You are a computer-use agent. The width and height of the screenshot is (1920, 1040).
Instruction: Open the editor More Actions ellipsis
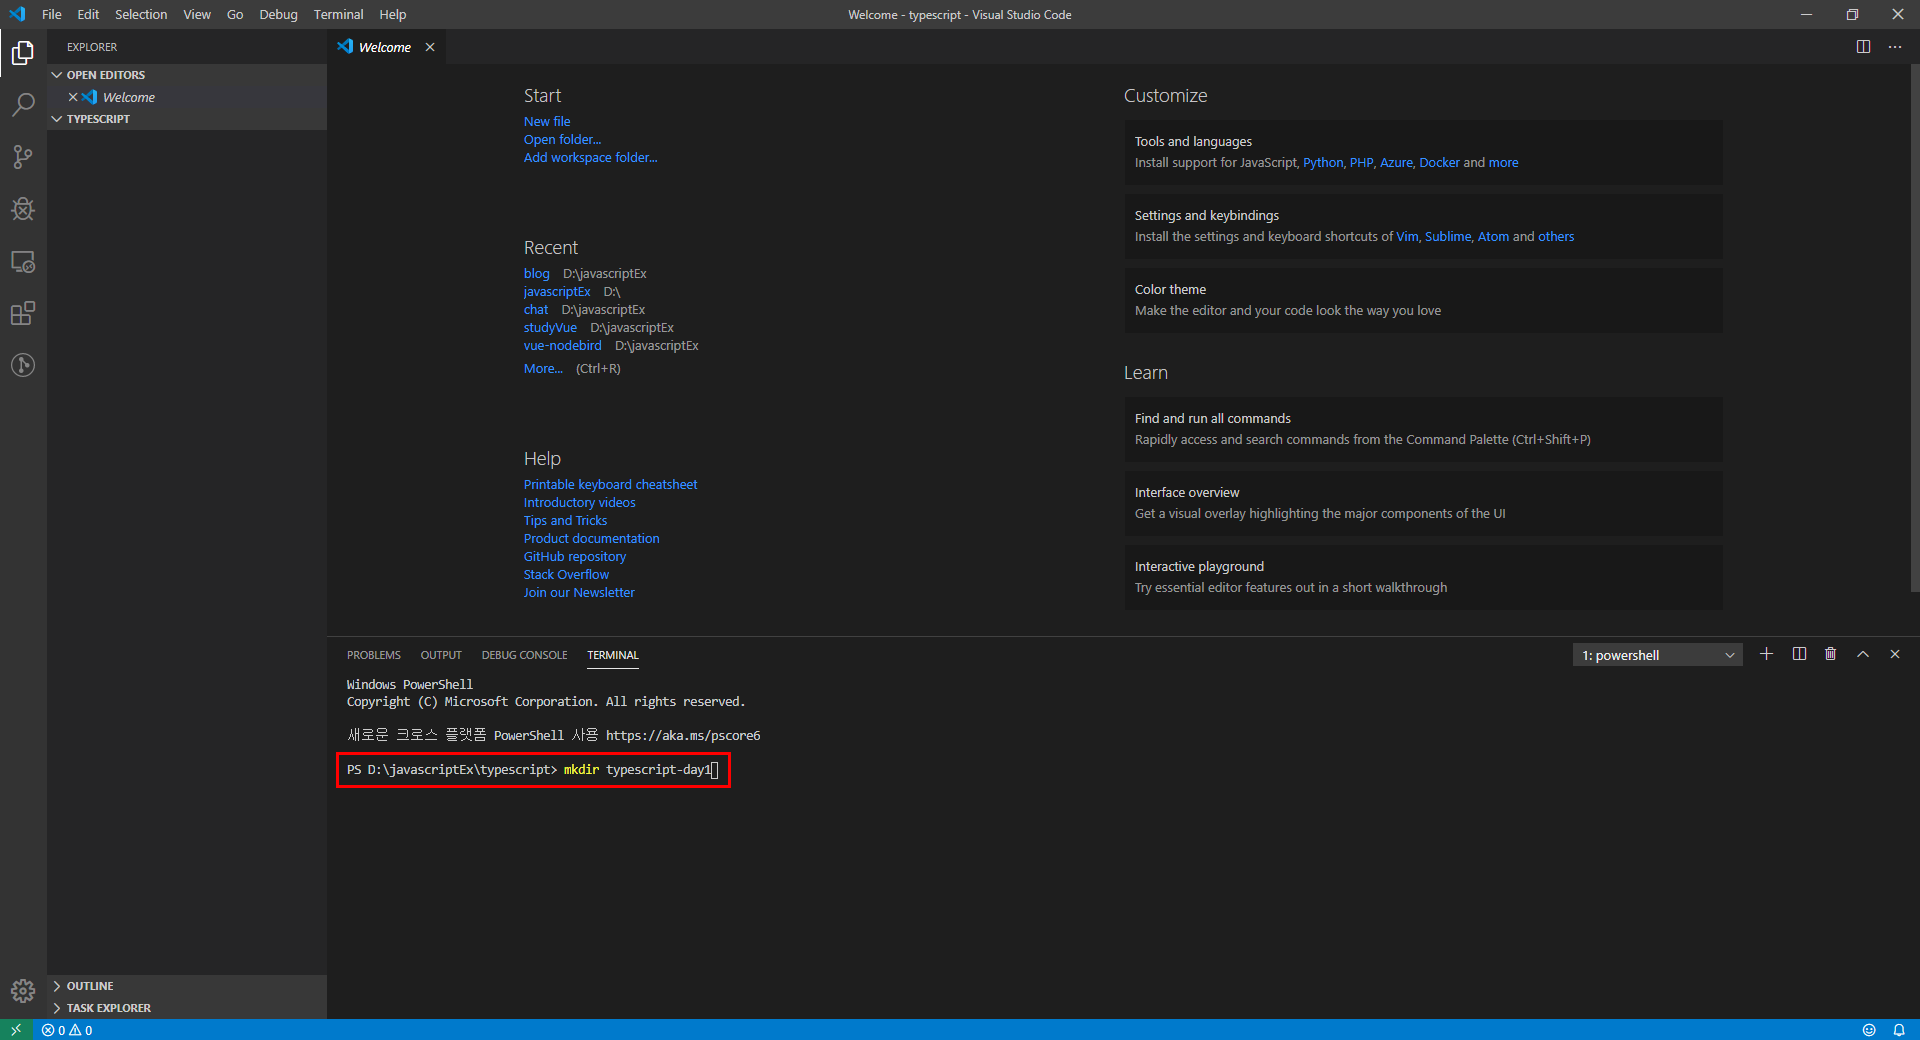coord(1895,47)
